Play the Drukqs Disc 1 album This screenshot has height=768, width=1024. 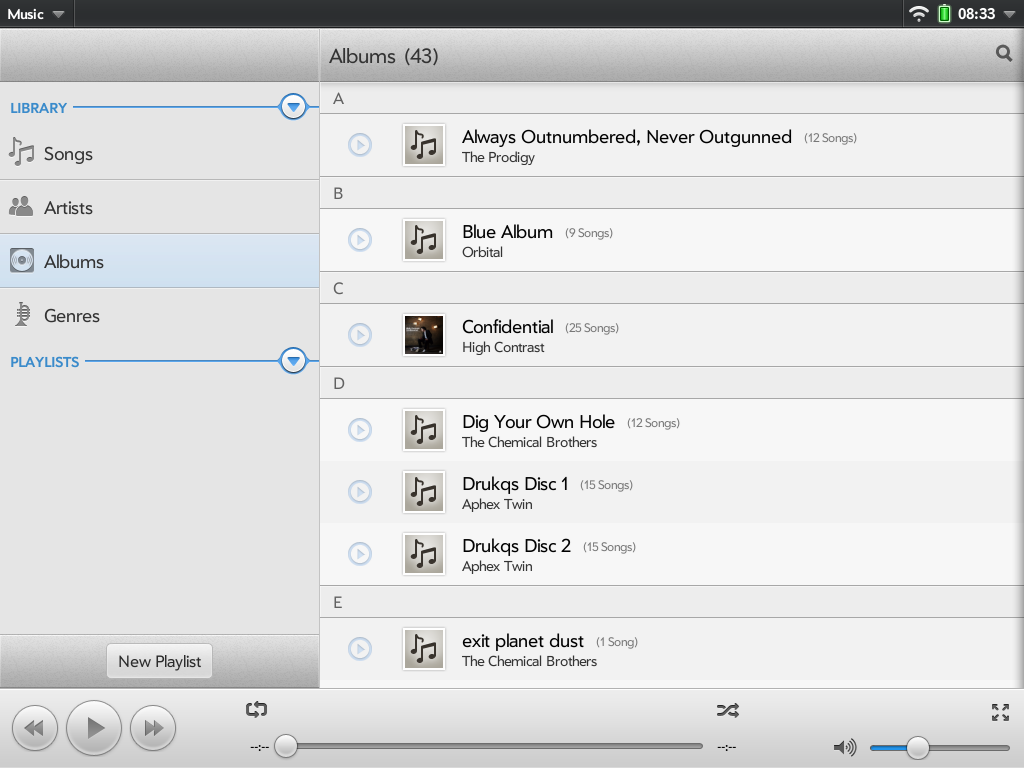pos(360,492)
